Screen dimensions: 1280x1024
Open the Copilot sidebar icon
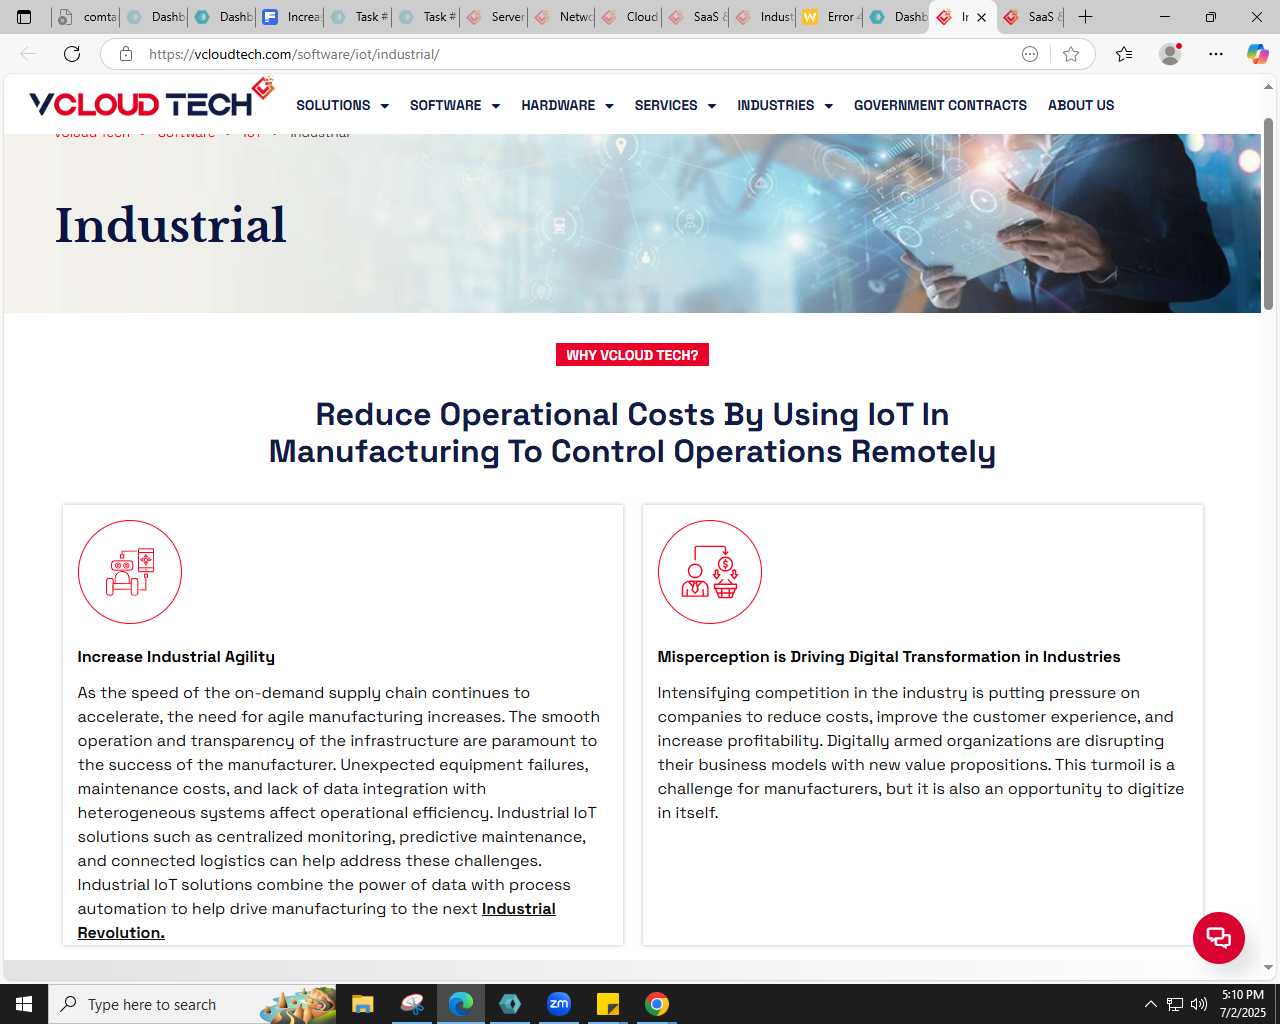tap(1257, 54)
